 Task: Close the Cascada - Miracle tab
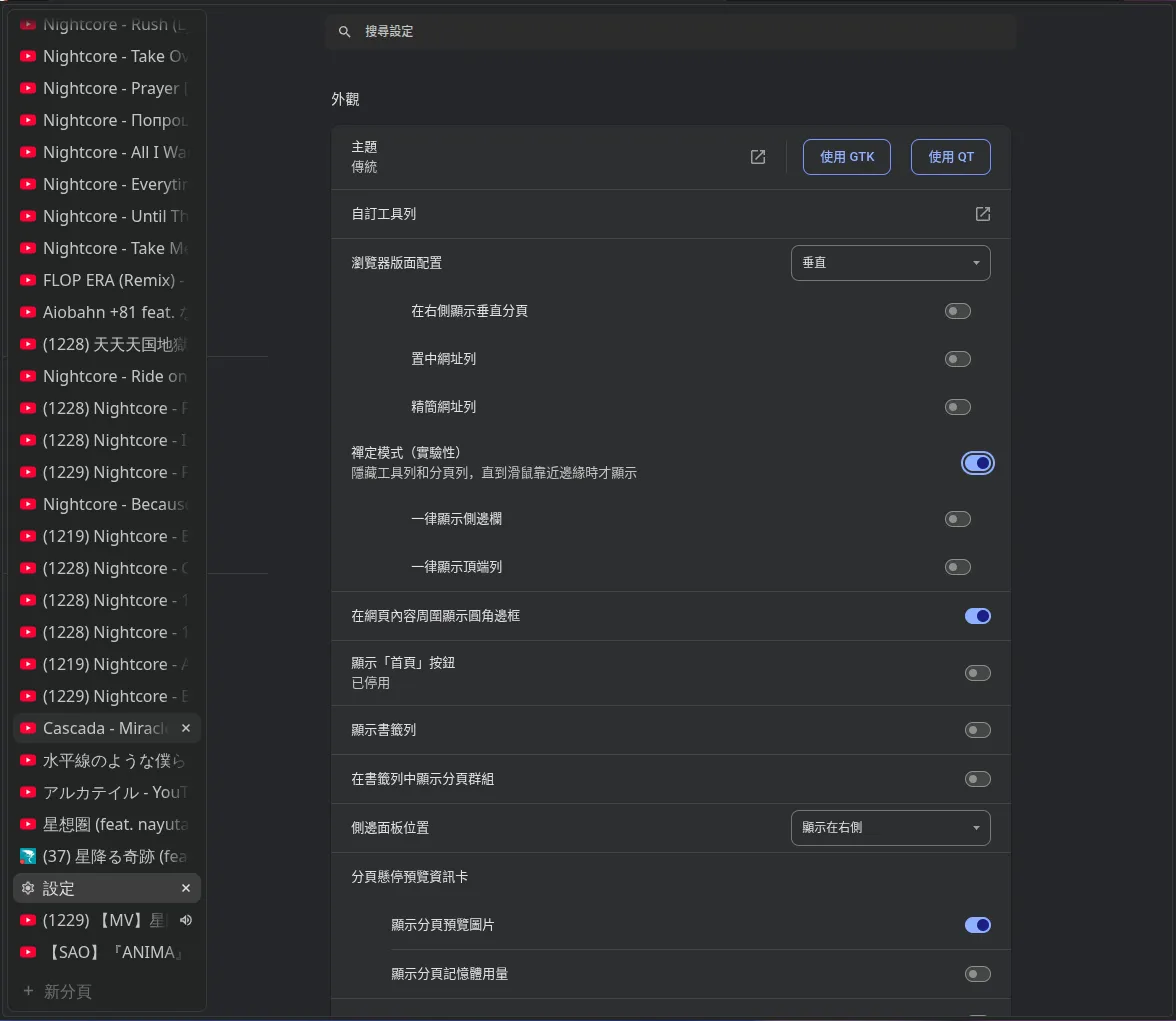click(x=186, y=728)
